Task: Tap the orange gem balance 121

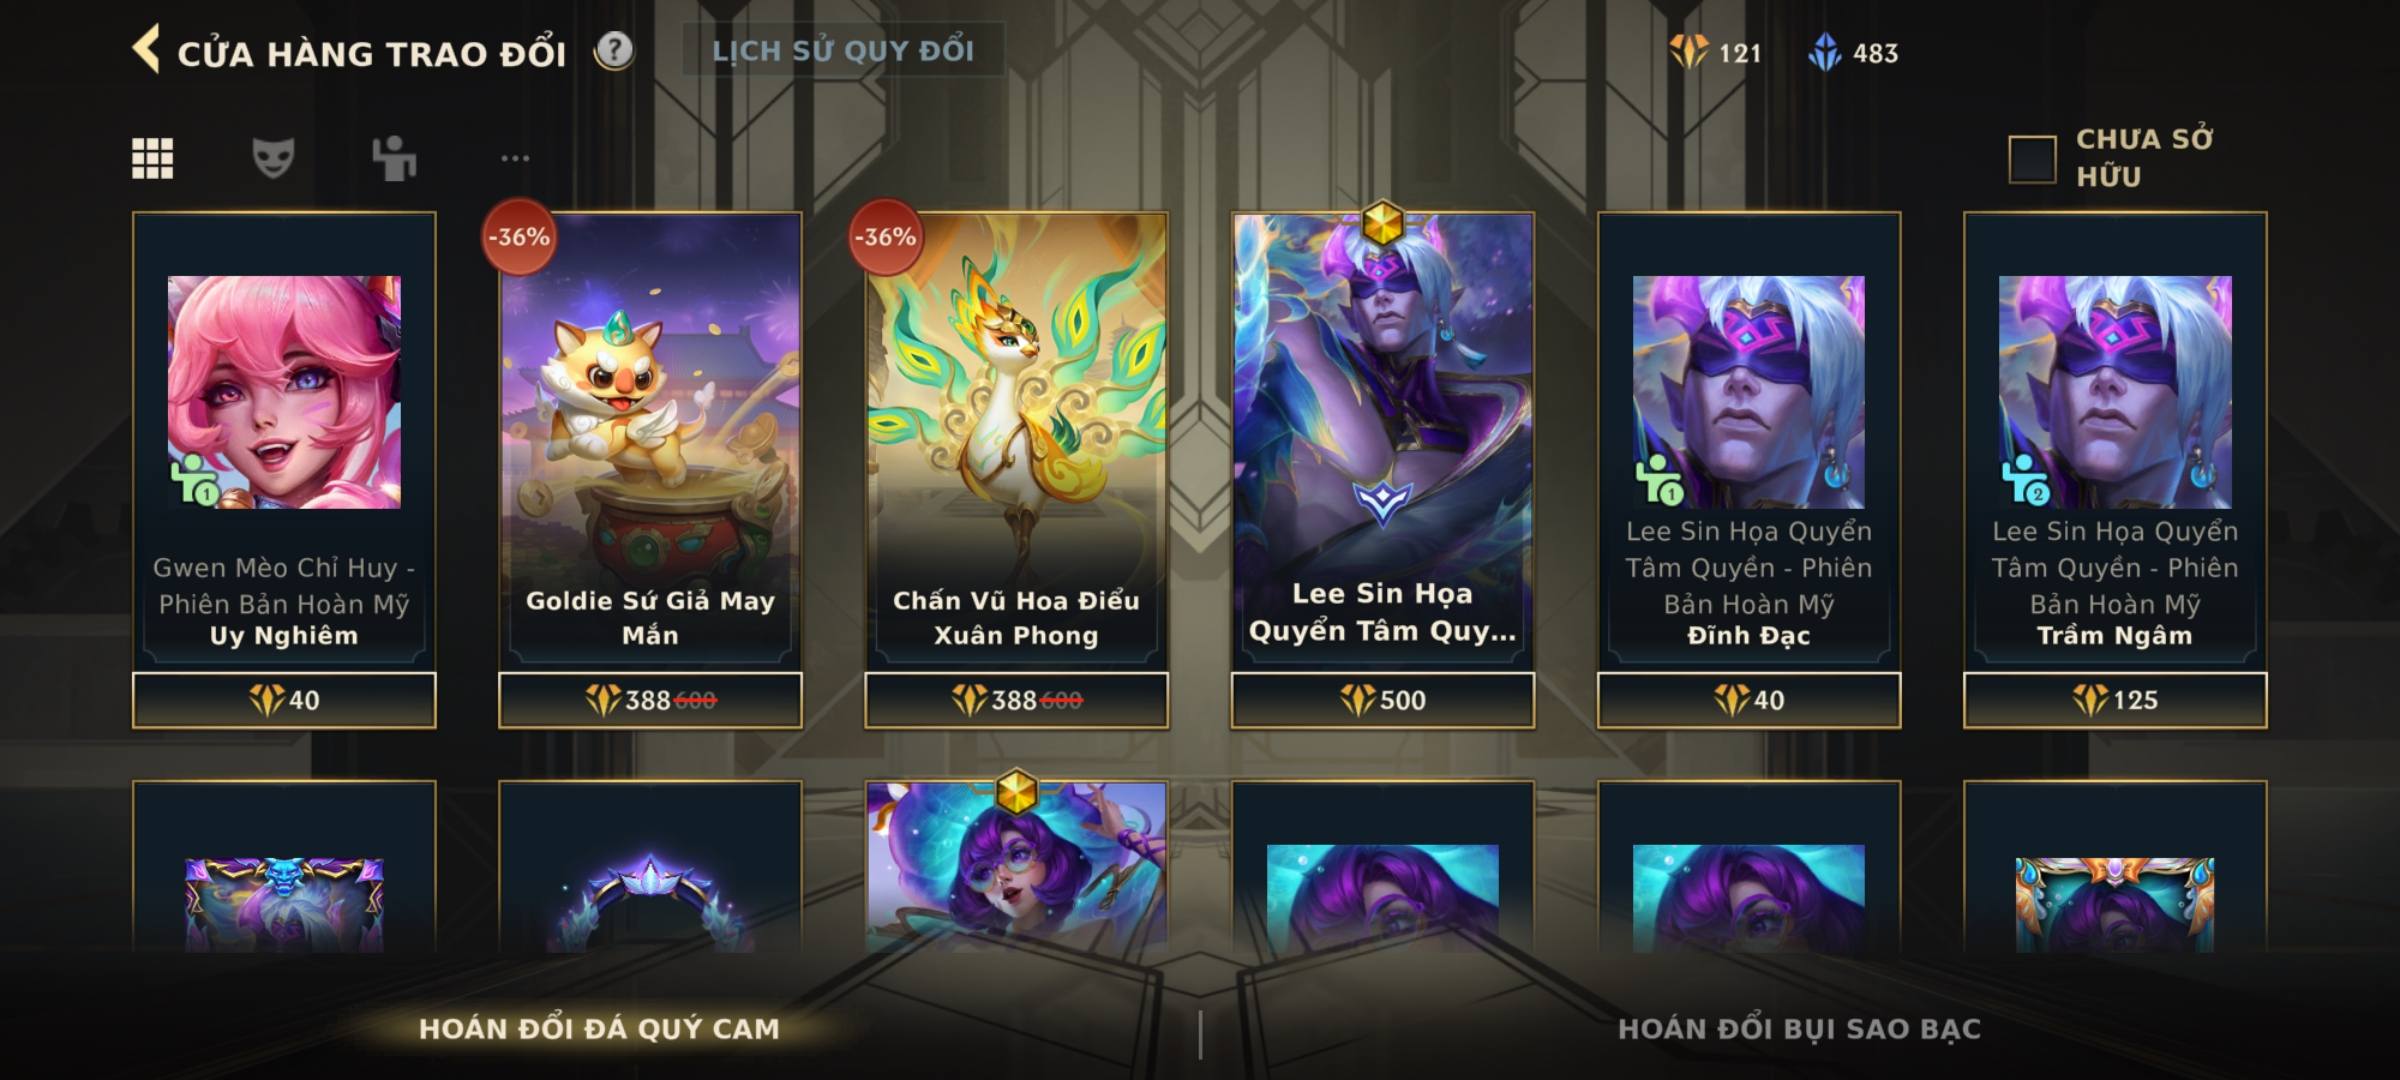Action: (1716, 52)
